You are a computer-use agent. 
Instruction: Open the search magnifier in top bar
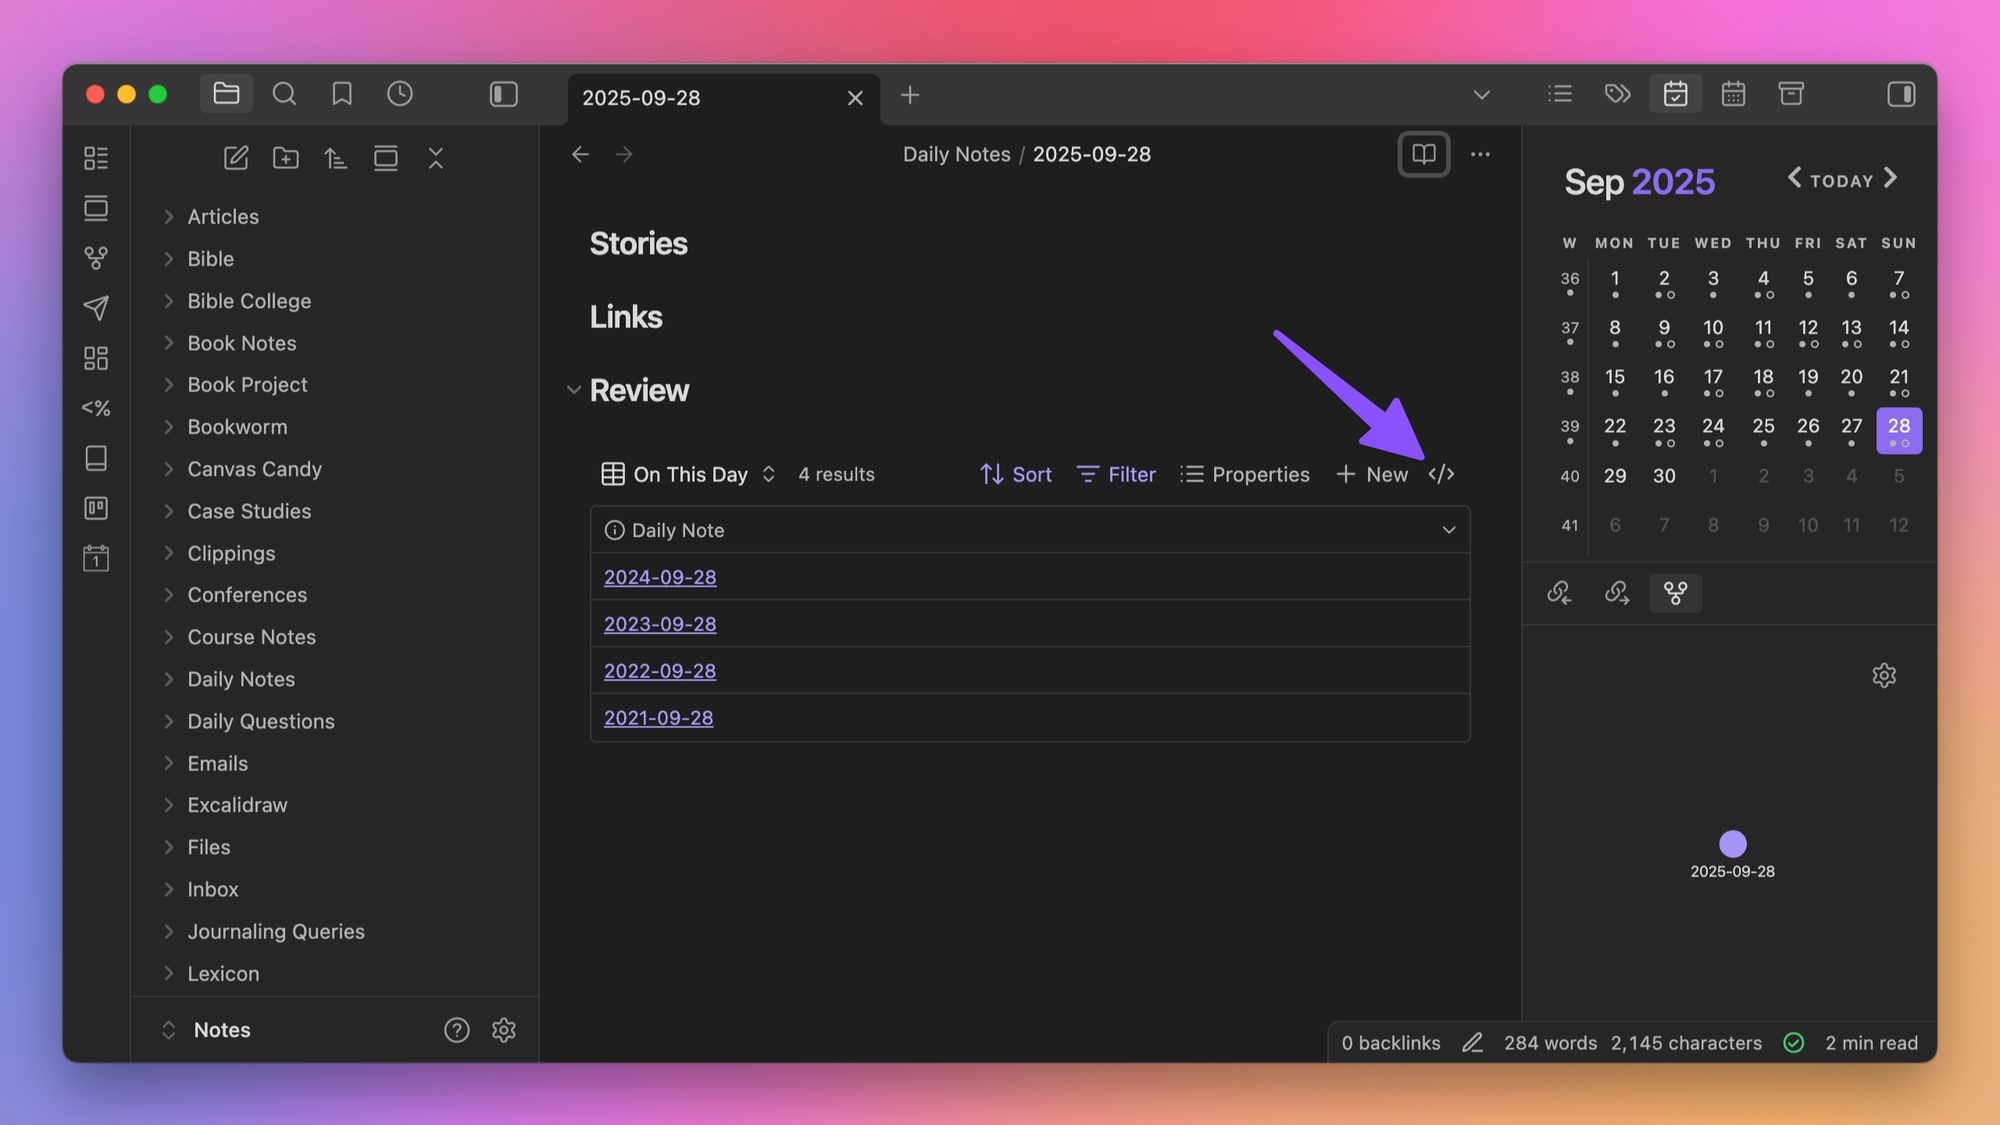[x=284, y=94]
